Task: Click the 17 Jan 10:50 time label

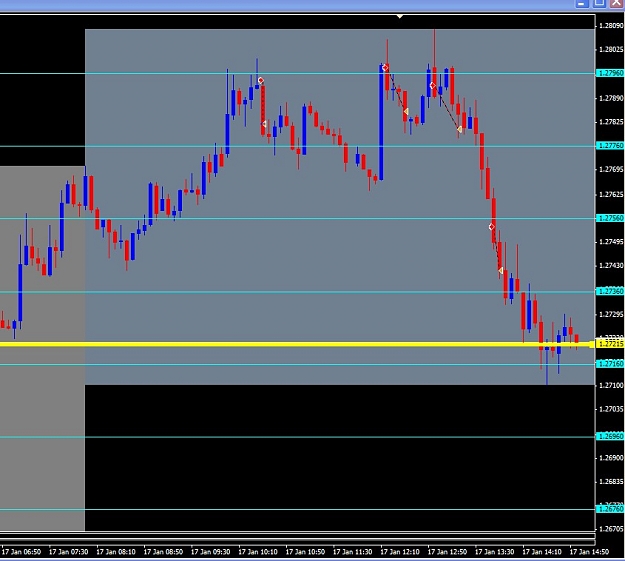Action: click(x=305, y=552)
